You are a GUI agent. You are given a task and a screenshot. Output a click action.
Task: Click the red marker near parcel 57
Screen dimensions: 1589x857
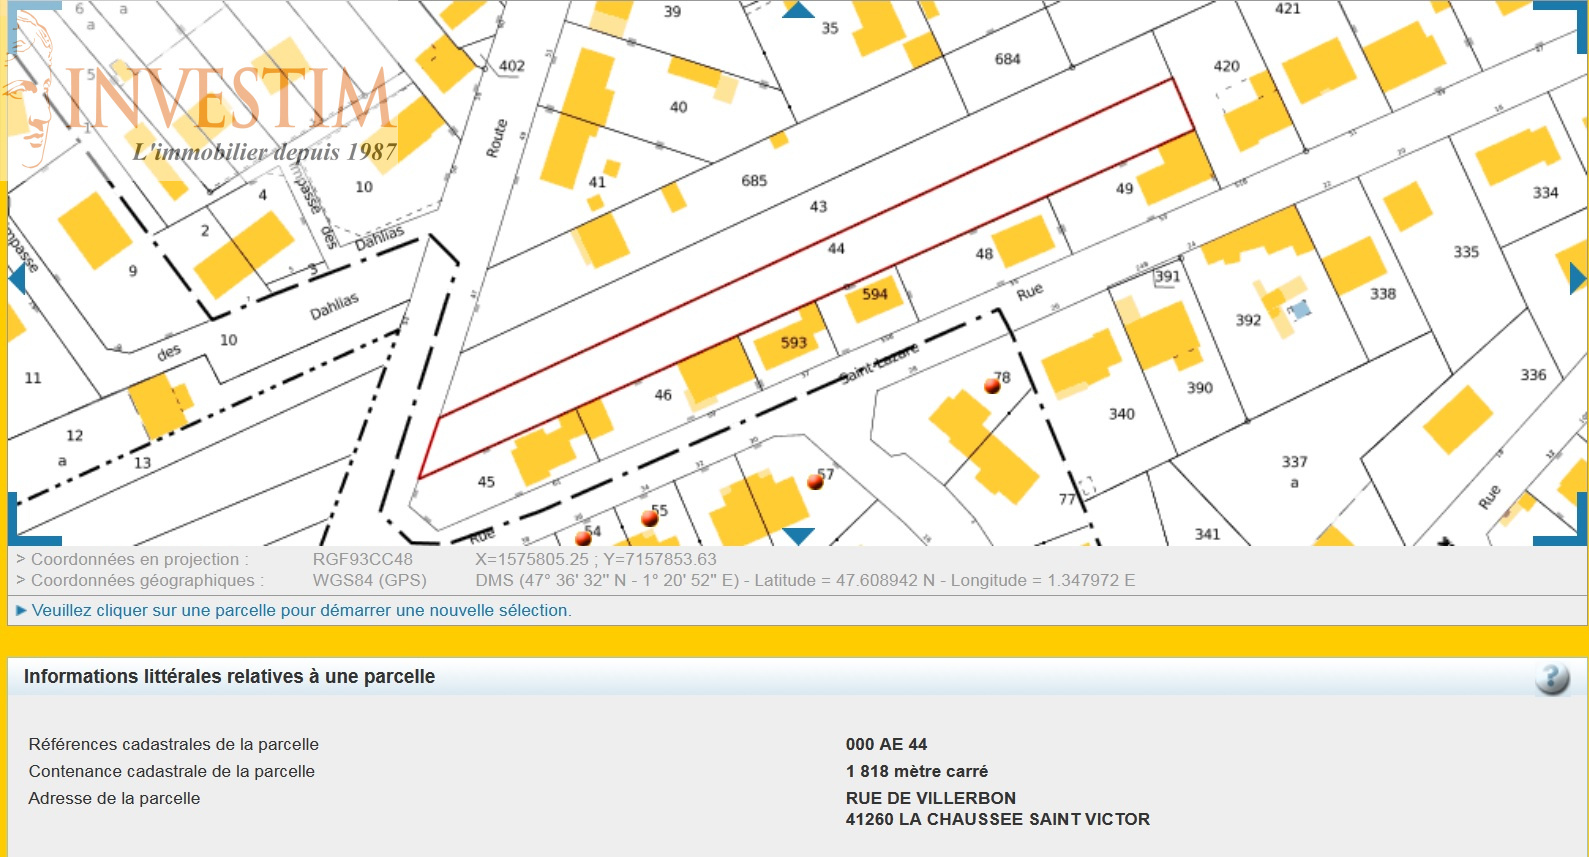815,482
